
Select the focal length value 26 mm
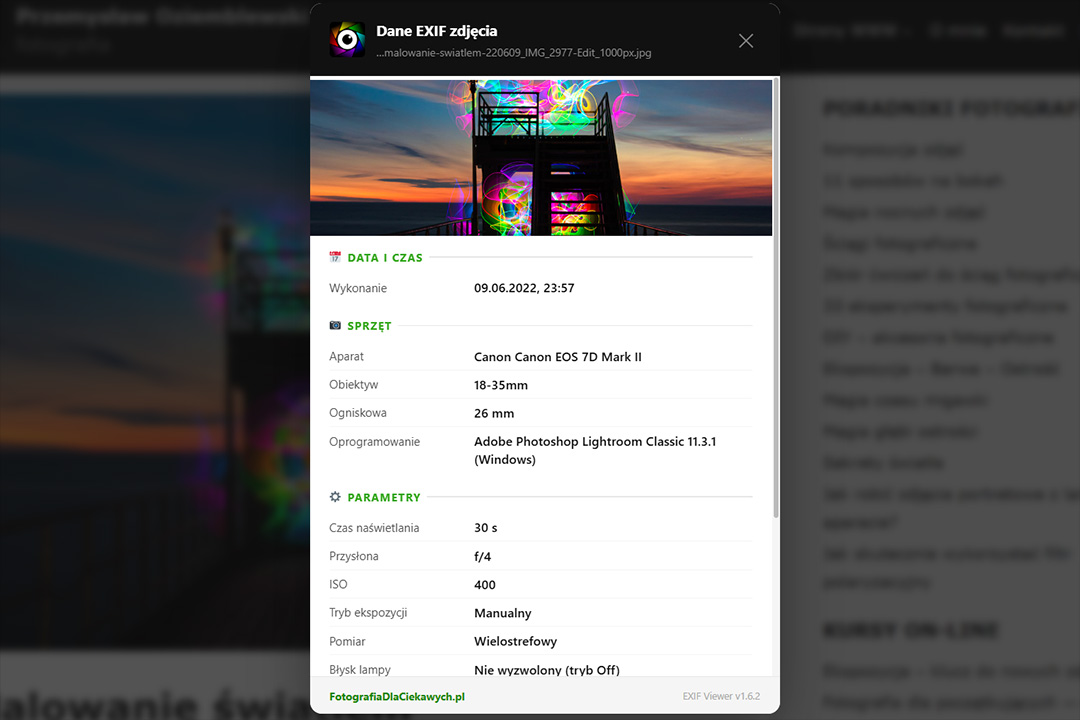(494, 413)
